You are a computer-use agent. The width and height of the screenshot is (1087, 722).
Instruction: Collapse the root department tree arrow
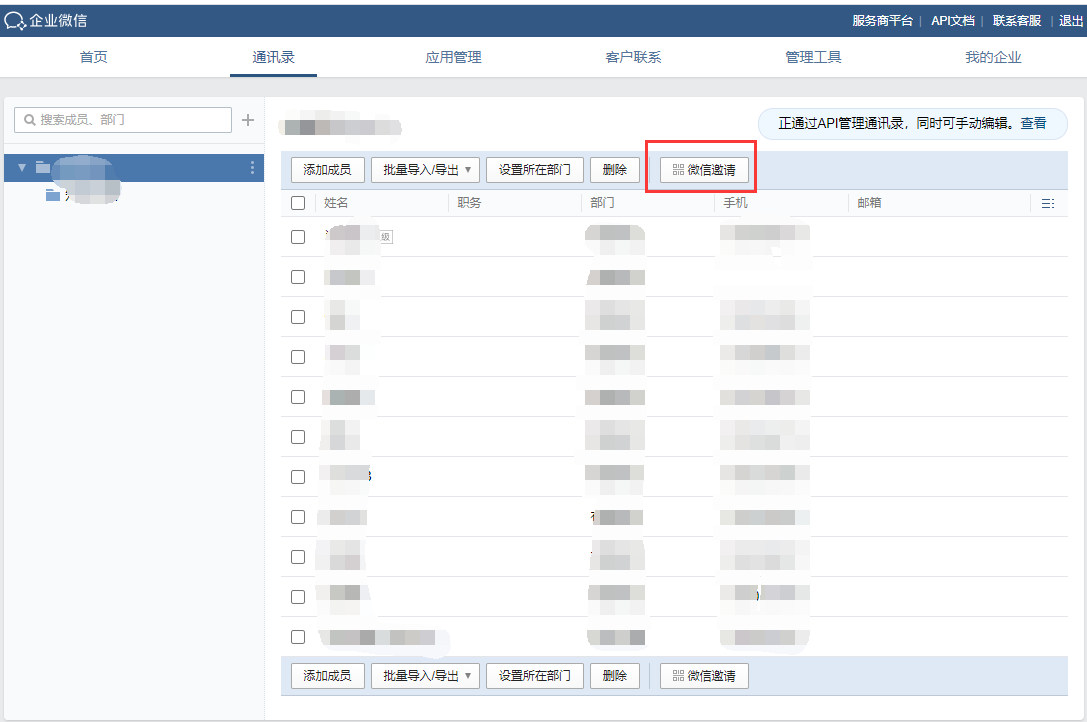click(22, 168)
